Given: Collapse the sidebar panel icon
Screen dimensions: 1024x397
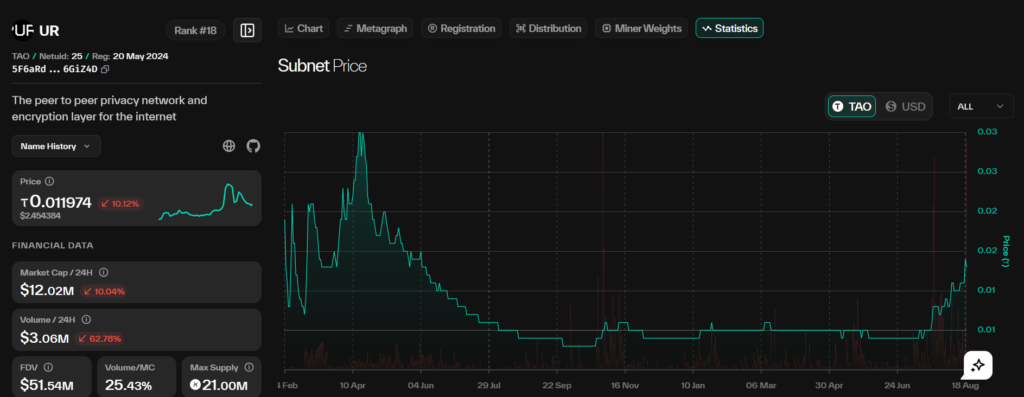Looking at the screenshot, I should coord(248,30).
